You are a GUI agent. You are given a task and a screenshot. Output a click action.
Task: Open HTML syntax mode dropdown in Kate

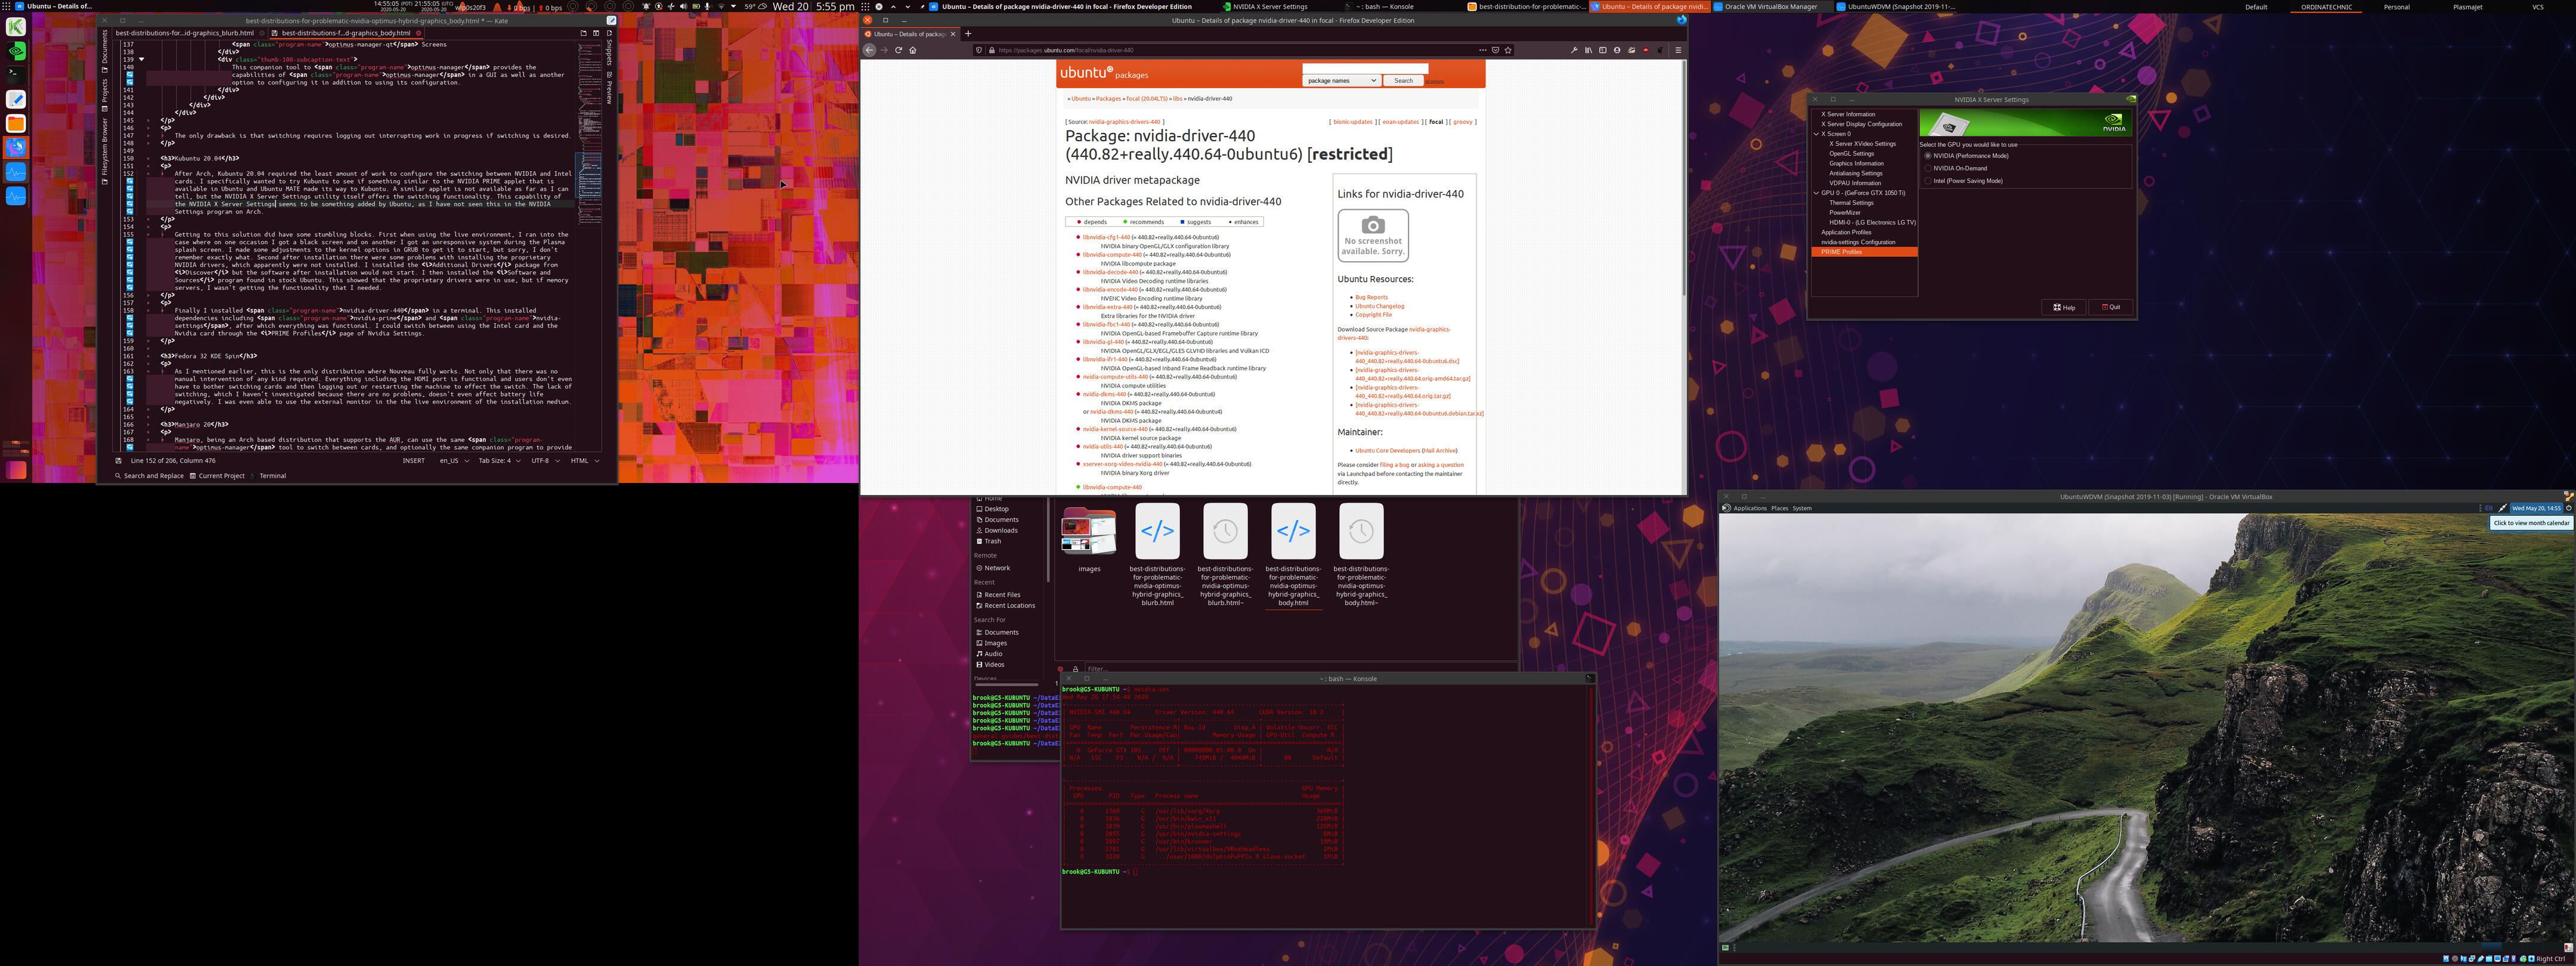[x=585, y=461]
